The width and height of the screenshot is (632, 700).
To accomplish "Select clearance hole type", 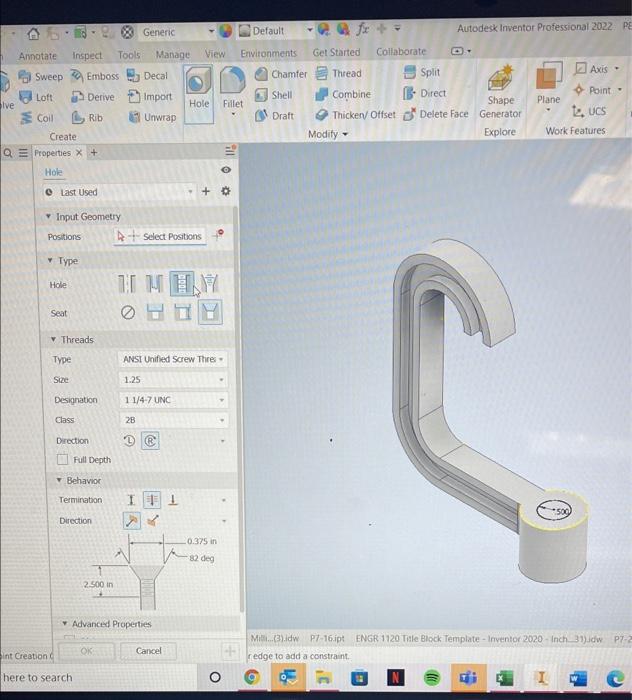I will coord(154,283).
